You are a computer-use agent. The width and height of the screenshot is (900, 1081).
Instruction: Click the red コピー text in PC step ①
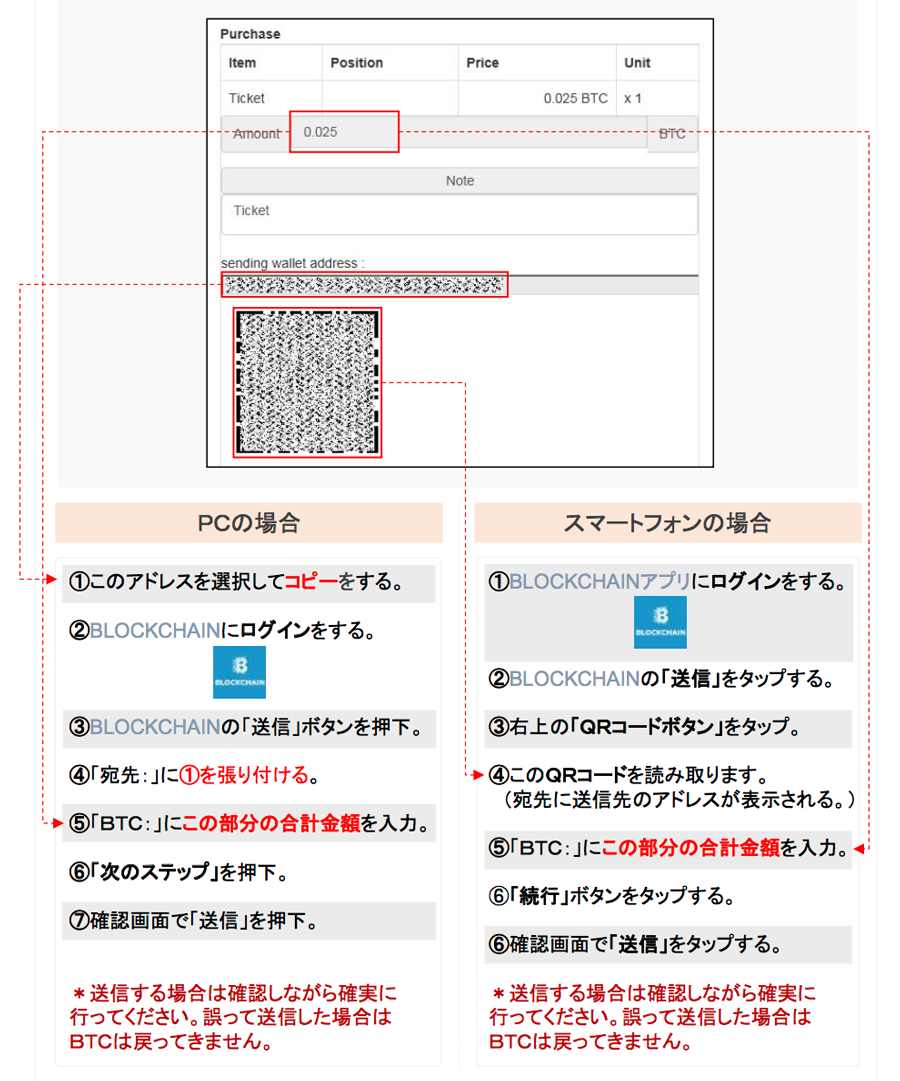coord(311,581)
